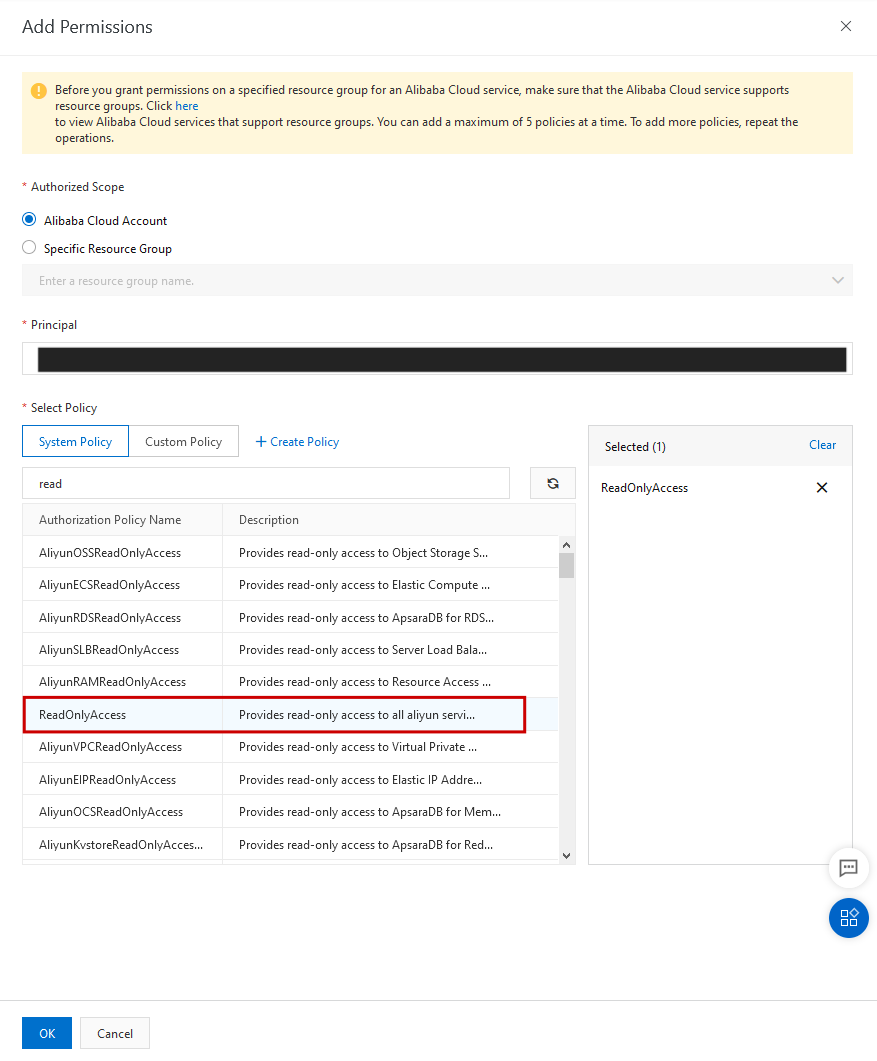The height and width of the screenshot is (1061, 877).
Task: Click the 'all aliyun servi...' description cell
Action: [357, 715]
